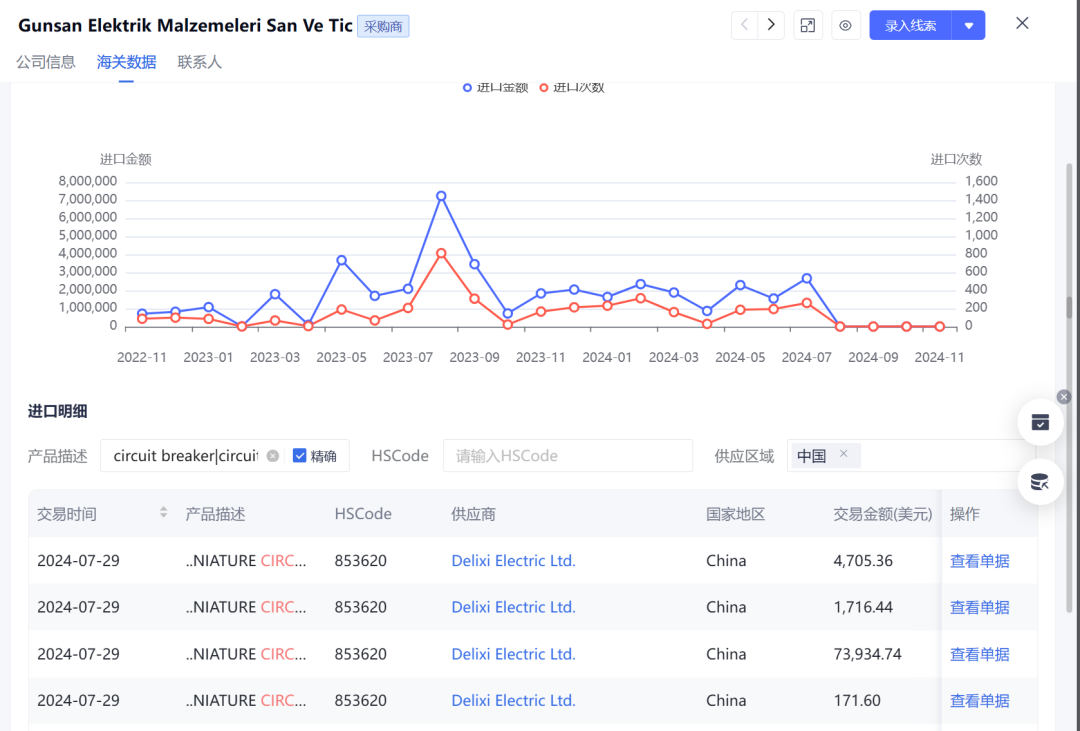The image size is (1080, 731).
Task: Open Delixi Electric link for 73,934.74 row
Action: click(513, 654)
